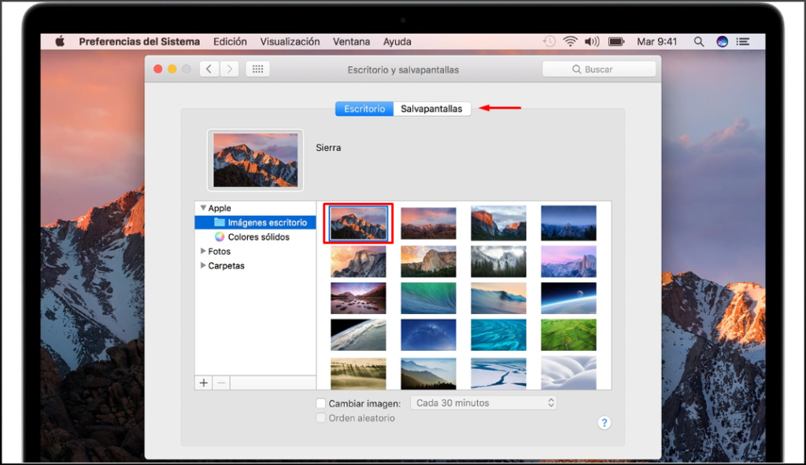The width and height of the screenshot is (806, 465).
Task: Open the Ventana menu
Action: pos(351,42)
